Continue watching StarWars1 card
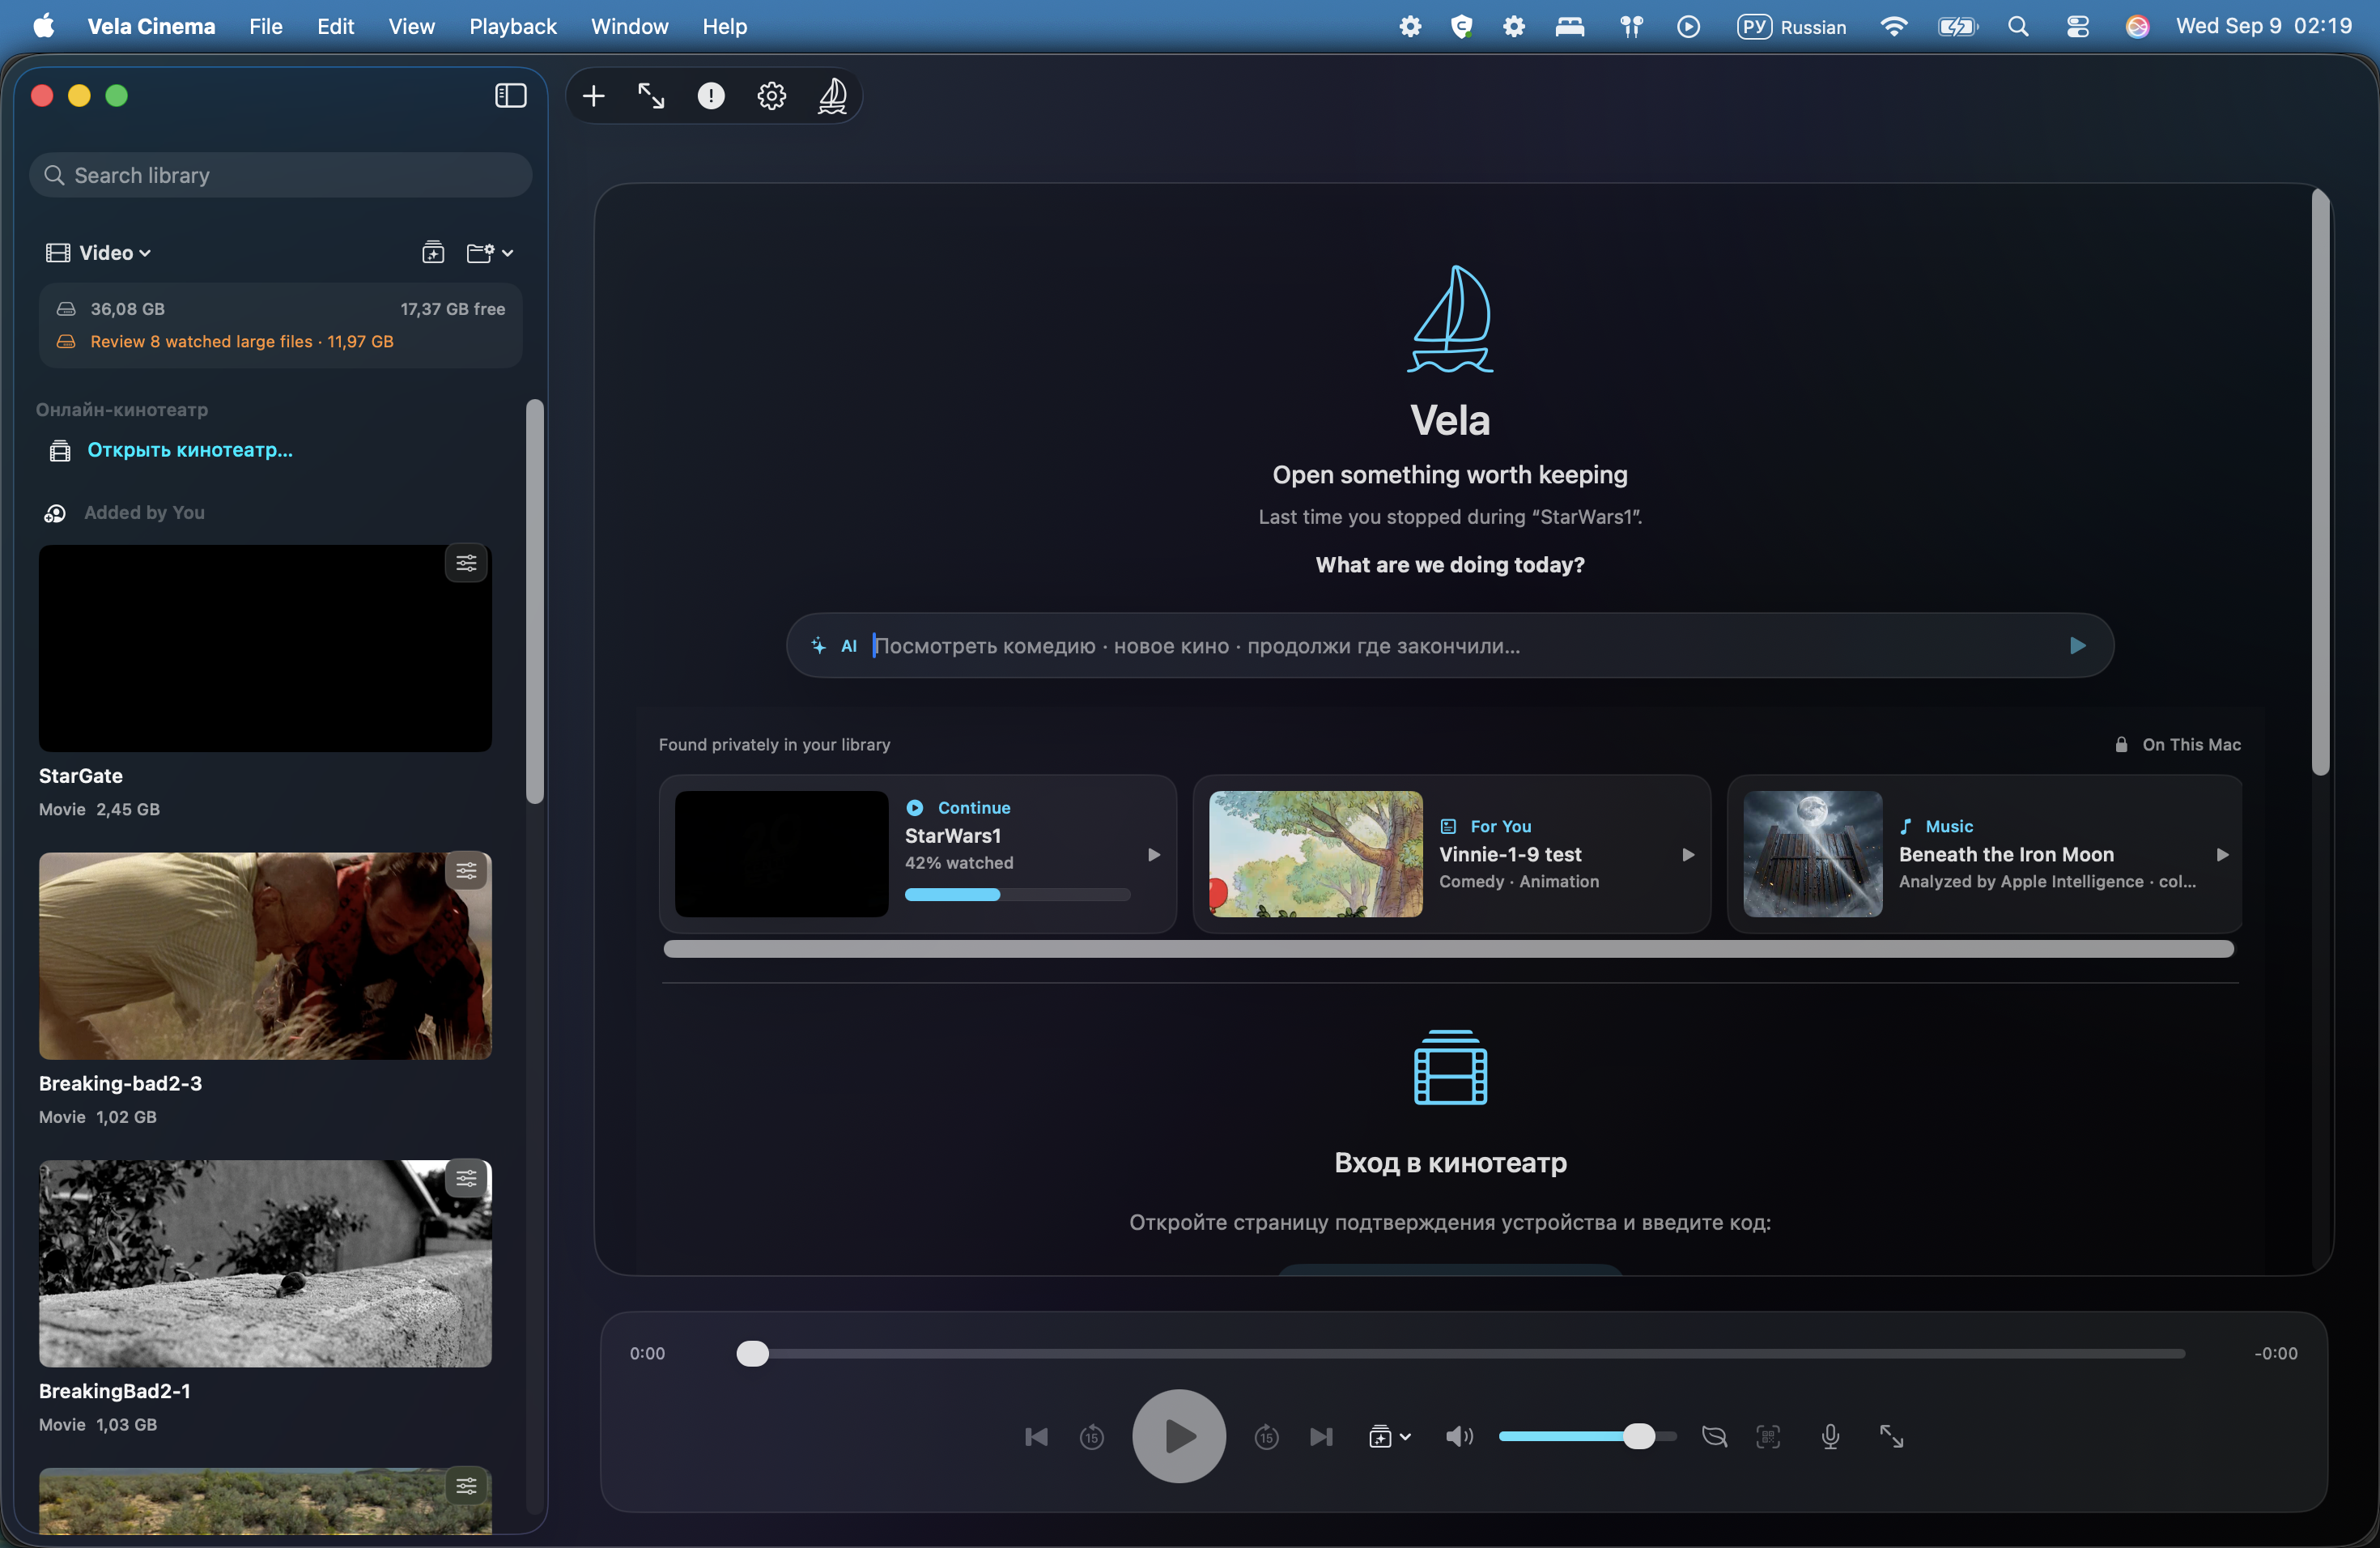Screen dimensions: 2380x1548 tap(918, 854)
